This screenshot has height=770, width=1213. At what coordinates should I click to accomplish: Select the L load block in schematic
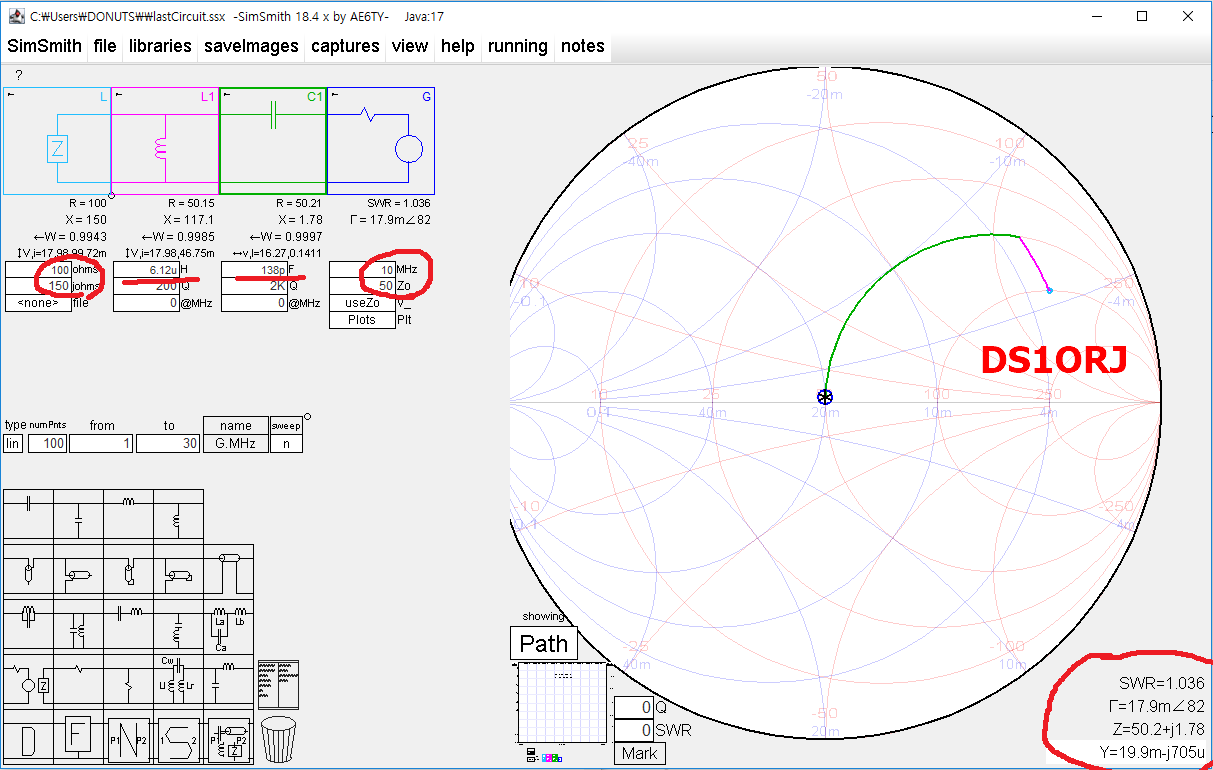57,141
